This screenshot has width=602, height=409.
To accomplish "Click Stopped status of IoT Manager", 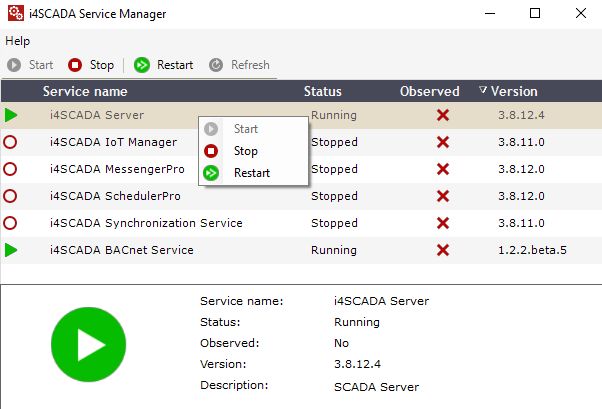I will pos(334,142).
